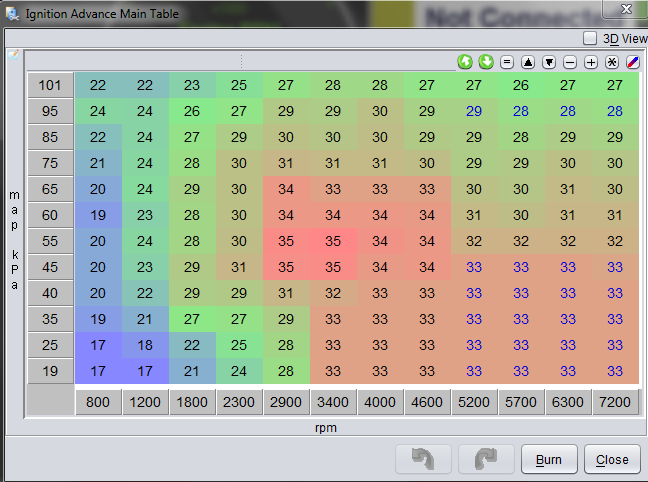Select blue cell 33 at 19 kPa, 7200 rpm
This screenshot has height=482, width=648.
tap(615, 371)
